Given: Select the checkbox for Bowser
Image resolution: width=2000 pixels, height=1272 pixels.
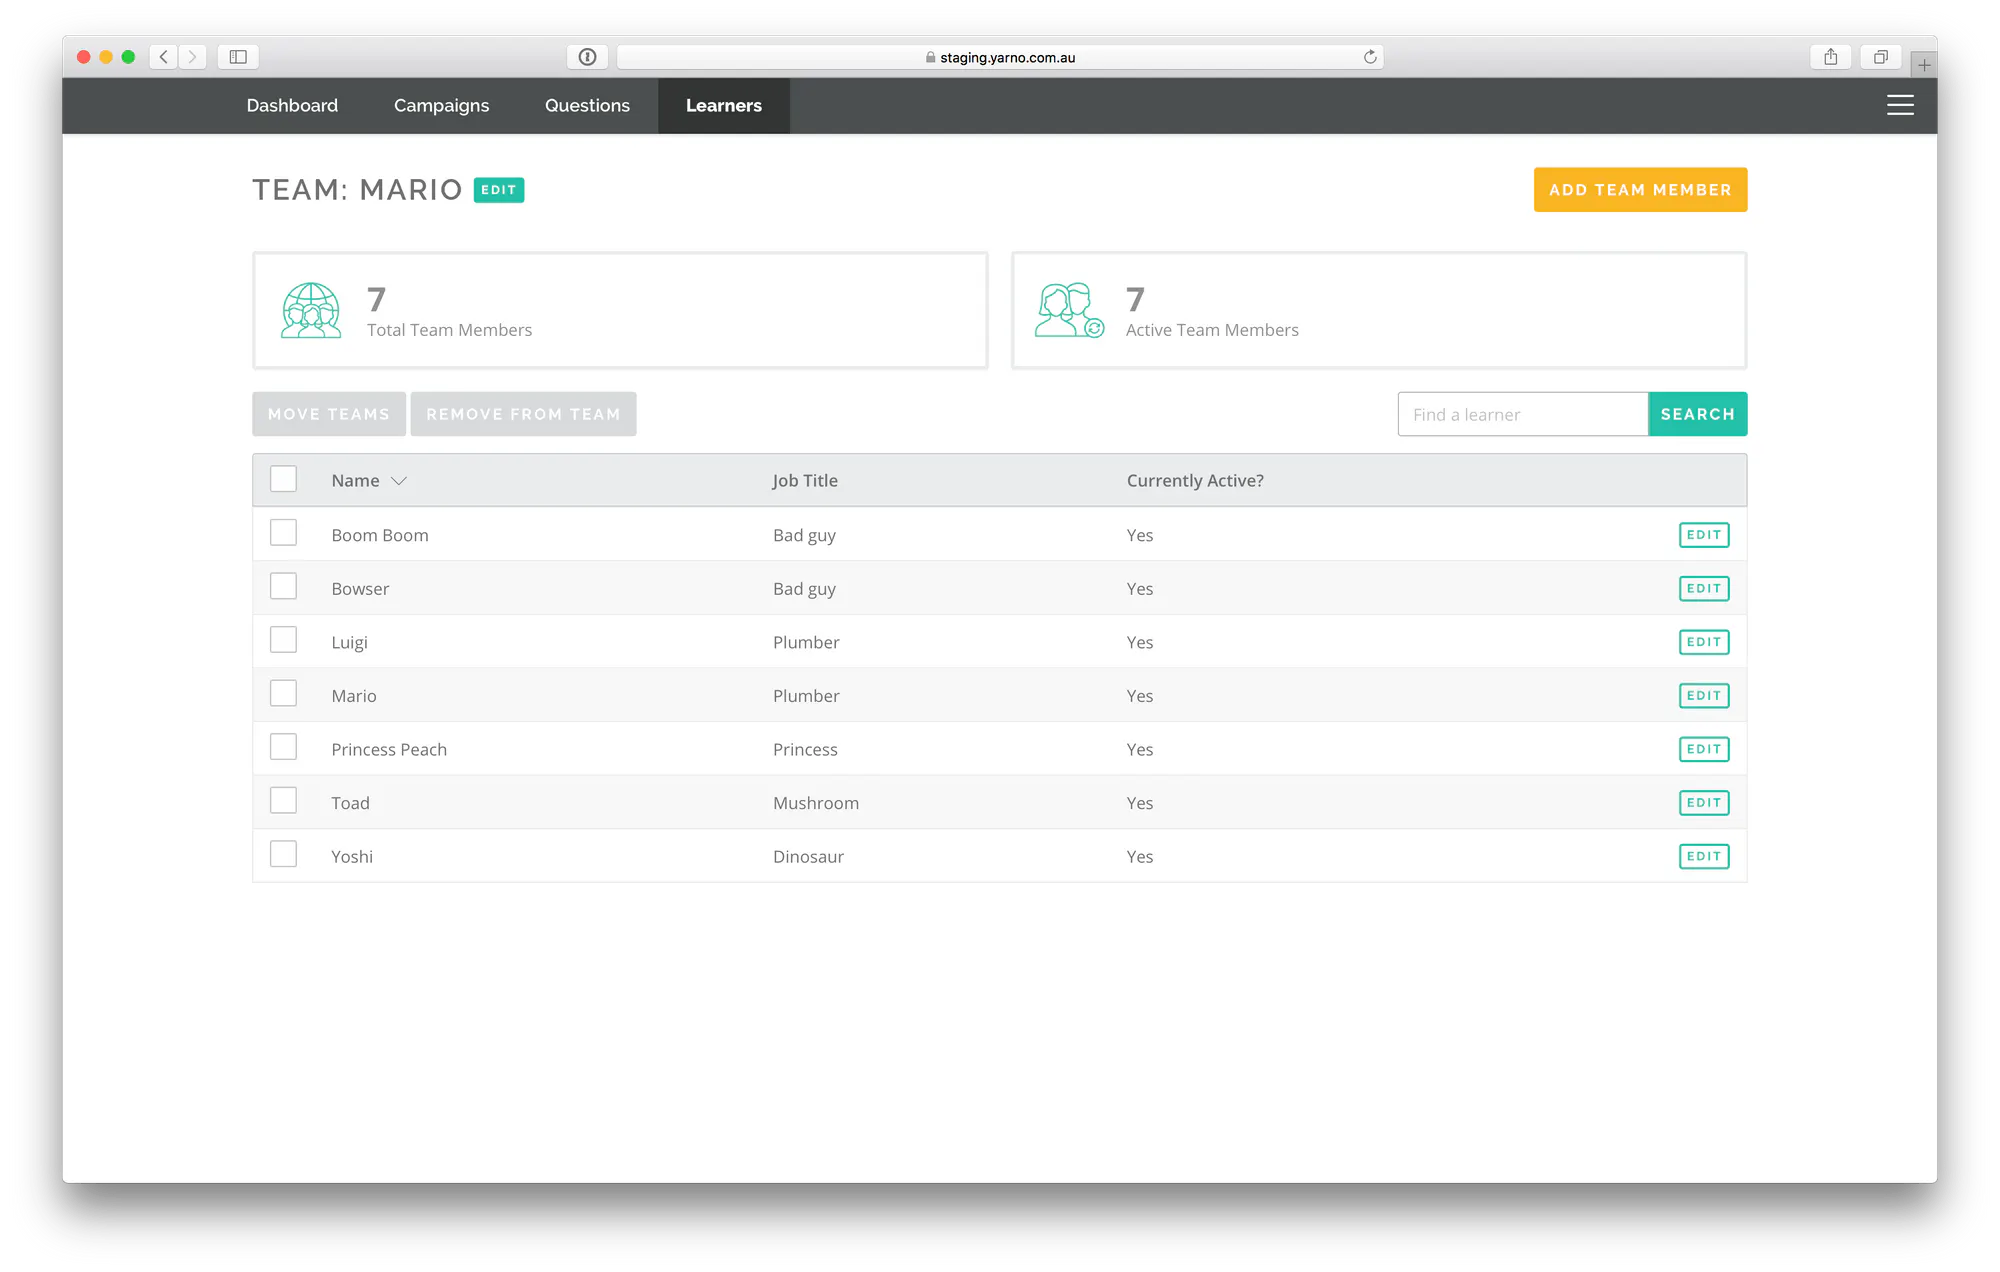Looking at the screenshot, I should 284,587.
